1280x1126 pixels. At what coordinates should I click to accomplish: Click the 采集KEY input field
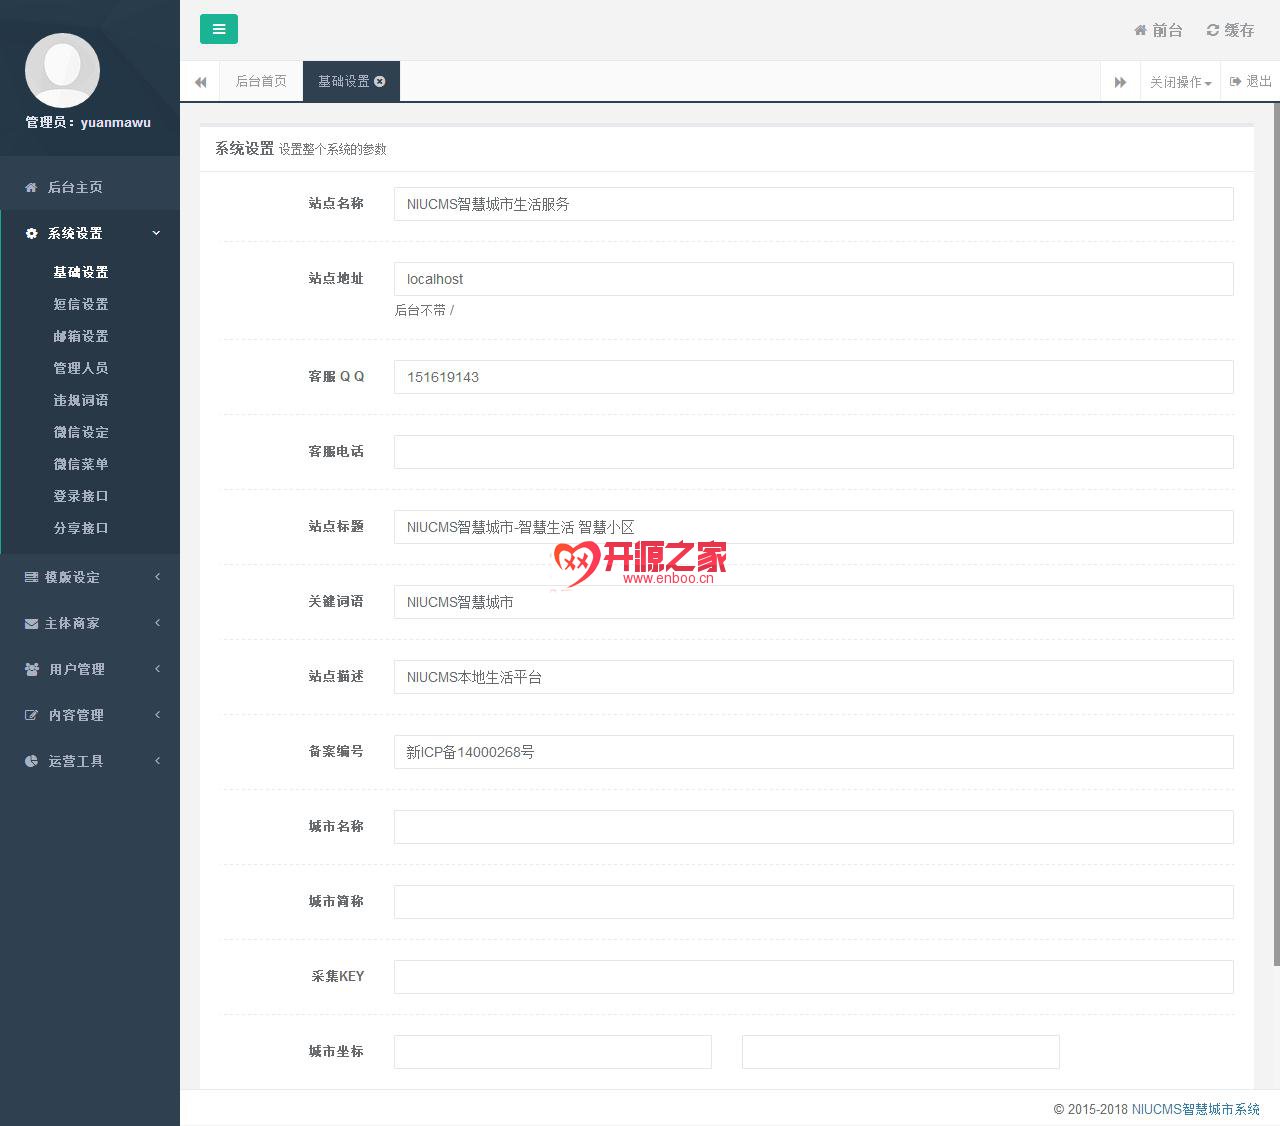[813, 977]
